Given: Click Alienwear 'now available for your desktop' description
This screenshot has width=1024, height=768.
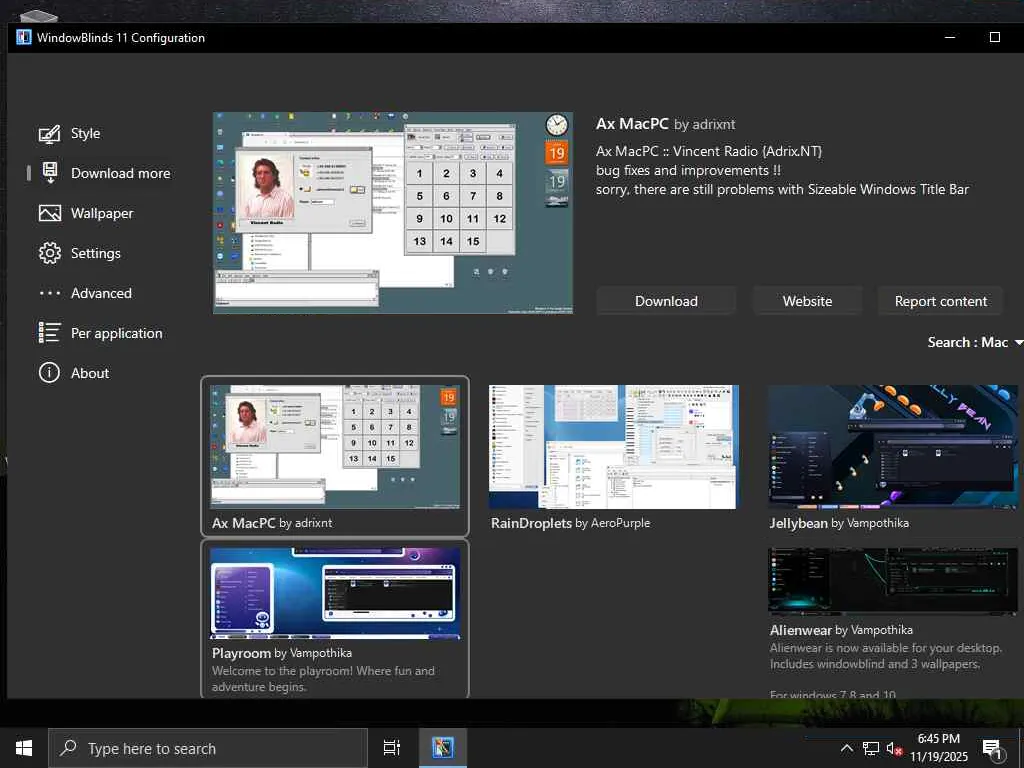Looking at the screenshot, I should click(x=886, y=656).
